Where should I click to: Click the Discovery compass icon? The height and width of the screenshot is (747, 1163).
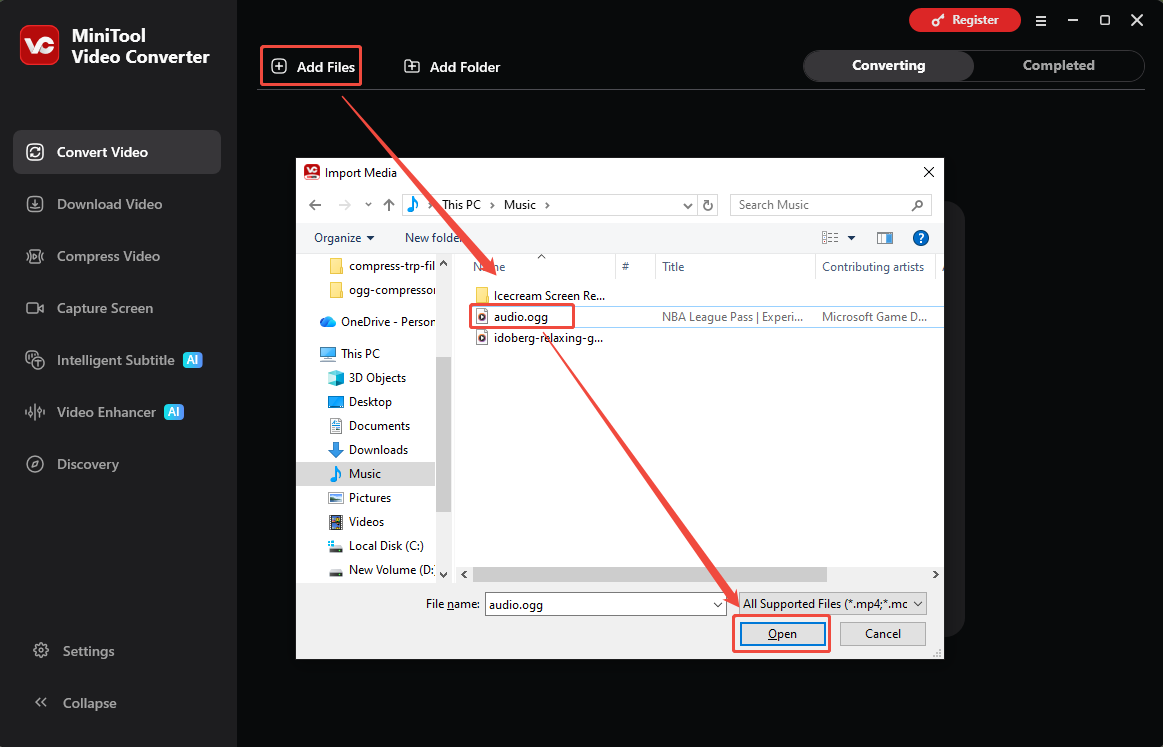pyautogui.click(x=35, y=464)
